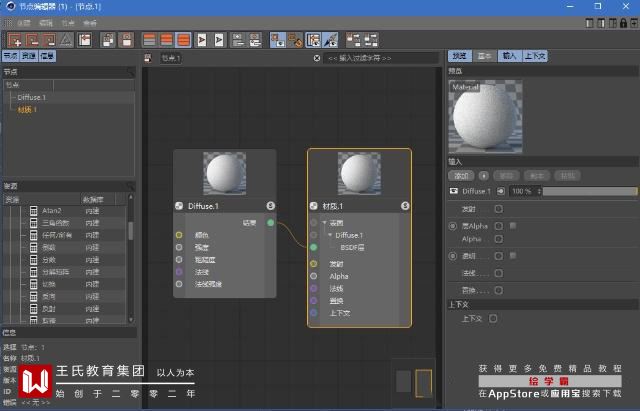Click the first grey node-list toolbar icon

(238, 40)
